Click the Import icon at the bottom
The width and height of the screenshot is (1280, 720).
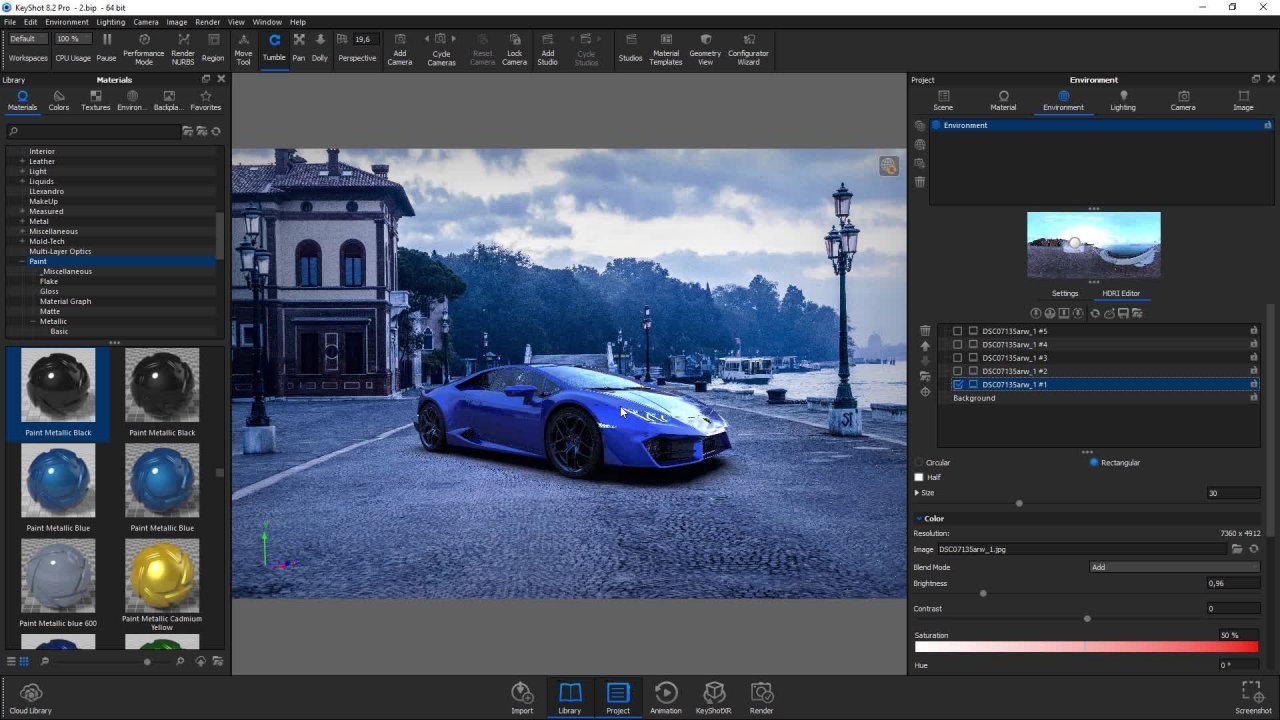click(522, 695)
